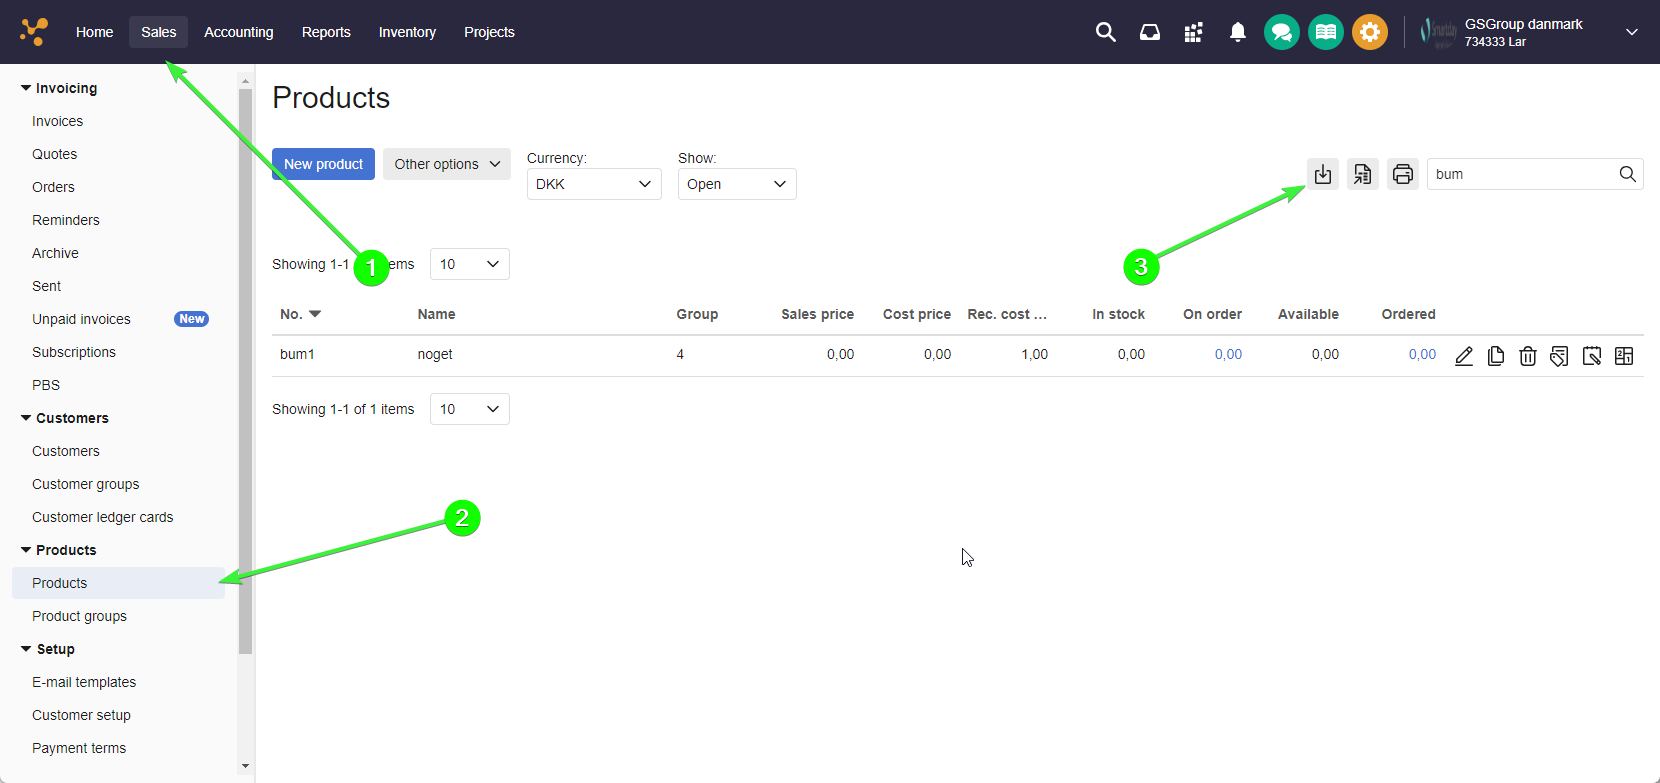Image resolution: width=1660 pixels, height=783 pixels.
Task: Open the green chat bubbles icon
Action: [x=1282, y=32]
